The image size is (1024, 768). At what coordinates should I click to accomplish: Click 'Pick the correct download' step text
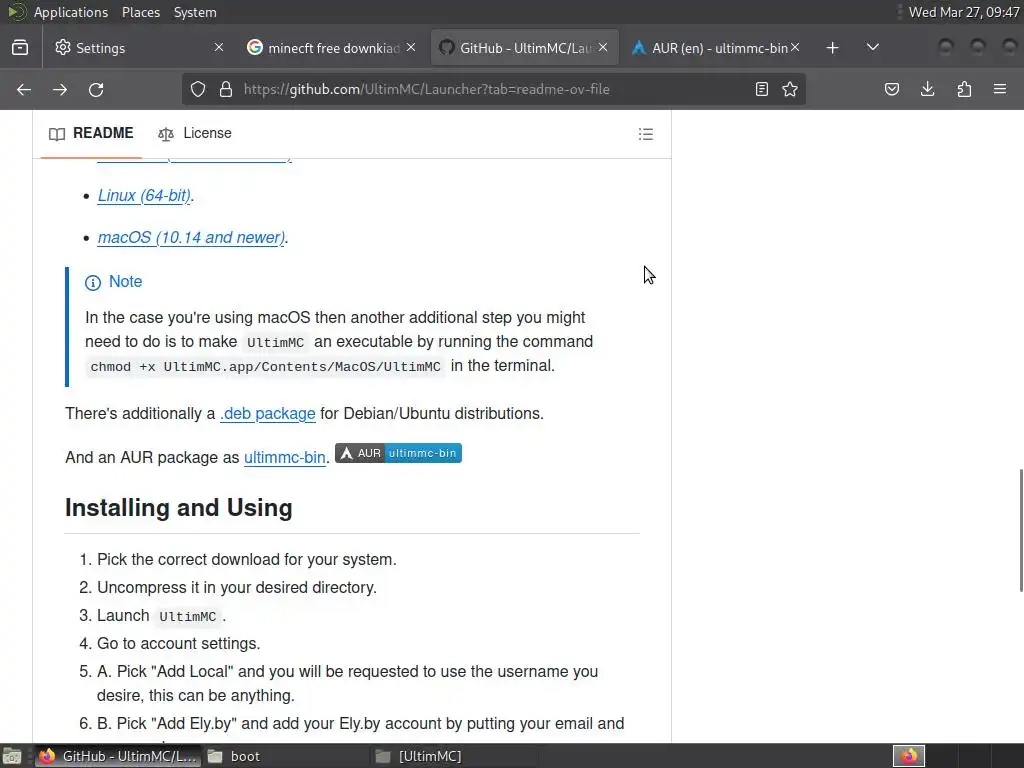click(x=247, y=560)
